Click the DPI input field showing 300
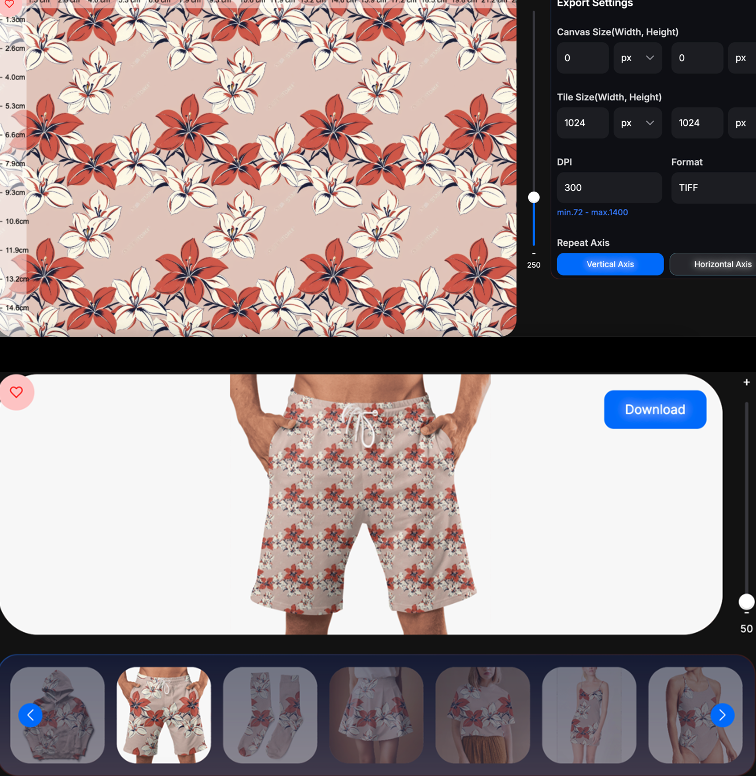Image resolution: width=756 pixels, height=776 pixels. coord(609,188)
